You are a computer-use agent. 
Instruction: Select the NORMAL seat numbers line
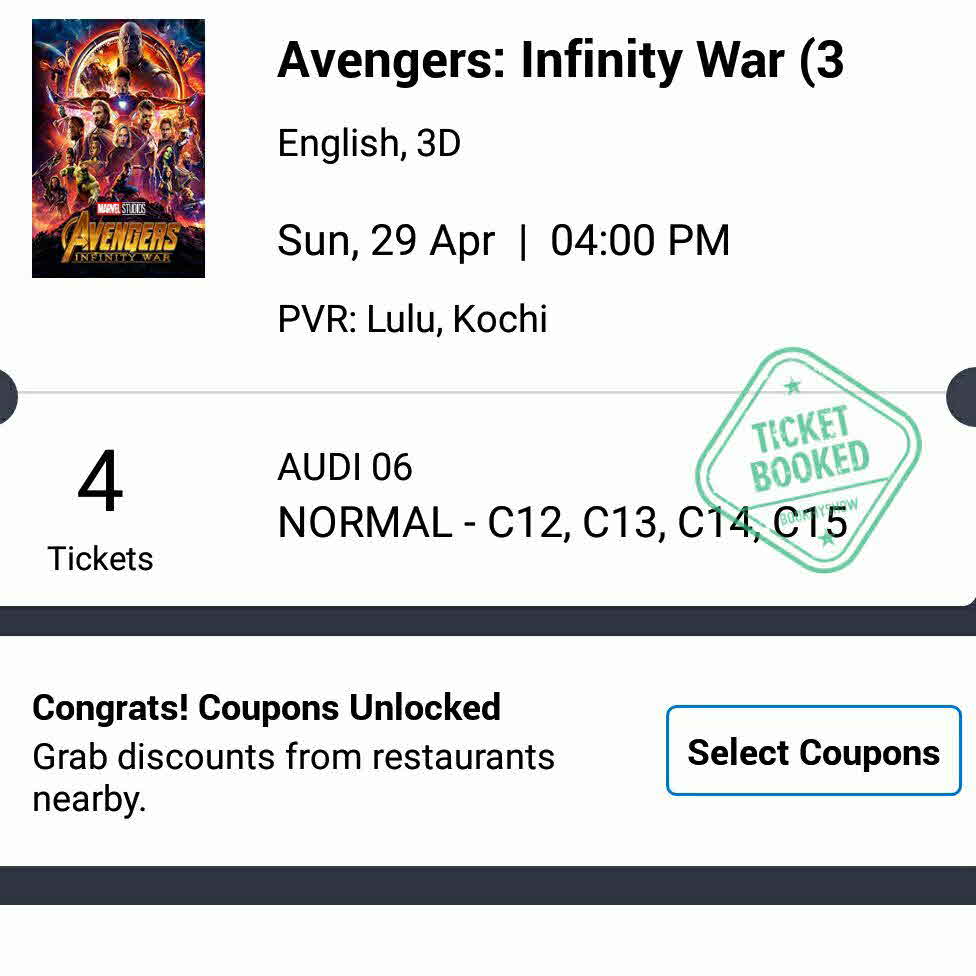pyautogui.click(x=562, y=523)
